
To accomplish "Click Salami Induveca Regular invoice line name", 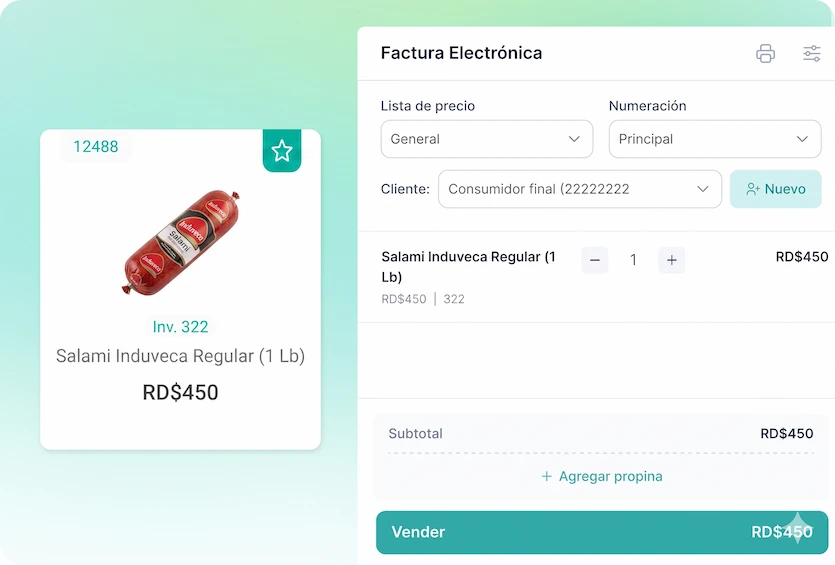I will pos(469,266).
